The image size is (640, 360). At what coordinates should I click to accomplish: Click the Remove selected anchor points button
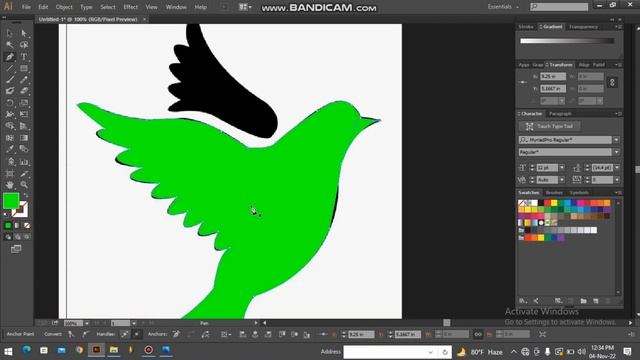176,334
